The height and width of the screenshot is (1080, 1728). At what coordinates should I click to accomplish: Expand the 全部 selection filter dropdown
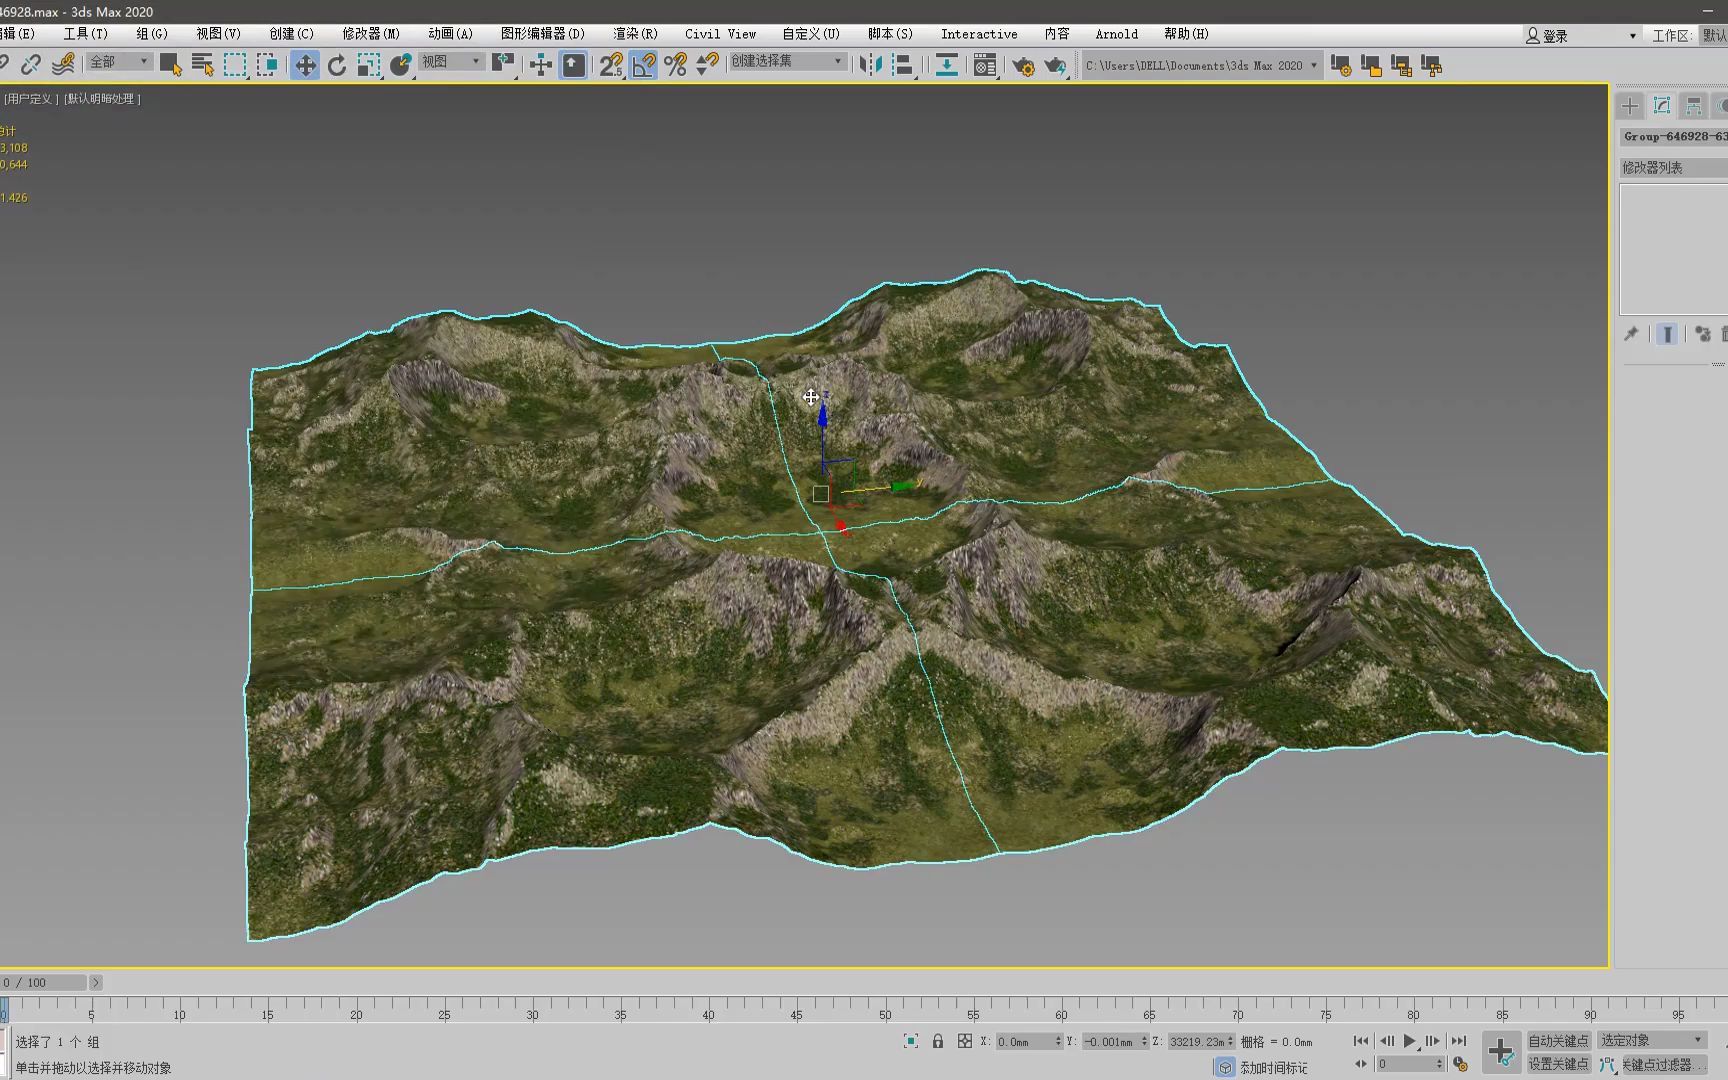(118, 62)
